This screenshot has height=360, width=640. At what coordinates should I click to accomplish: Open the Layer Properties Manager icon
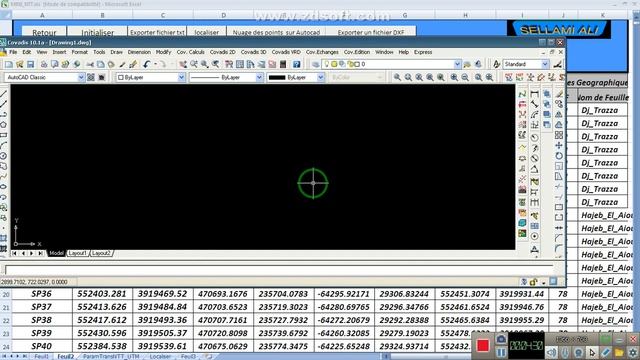(316, 64)
